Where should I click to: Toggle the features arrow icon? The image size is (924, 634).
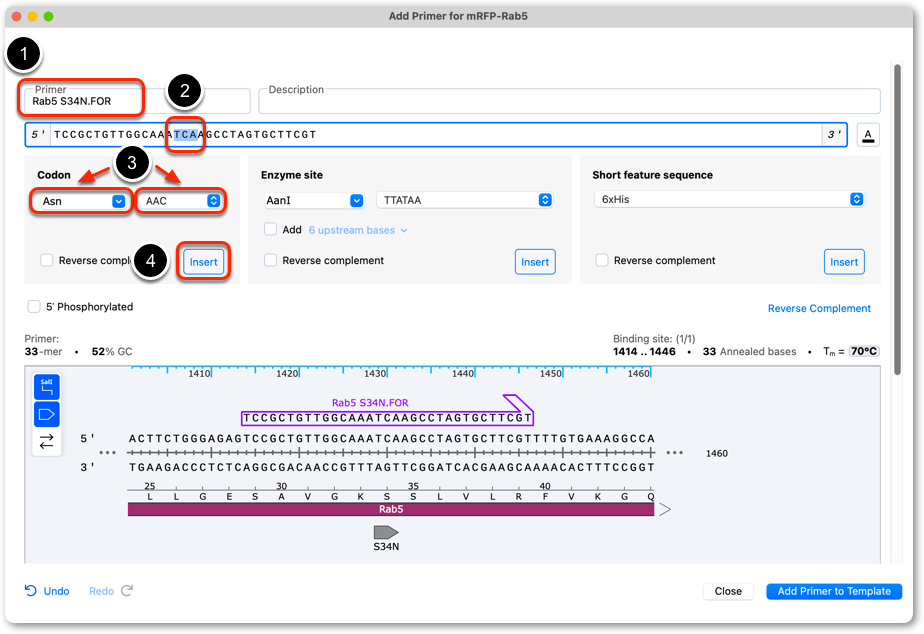click(x=47, y=414)
